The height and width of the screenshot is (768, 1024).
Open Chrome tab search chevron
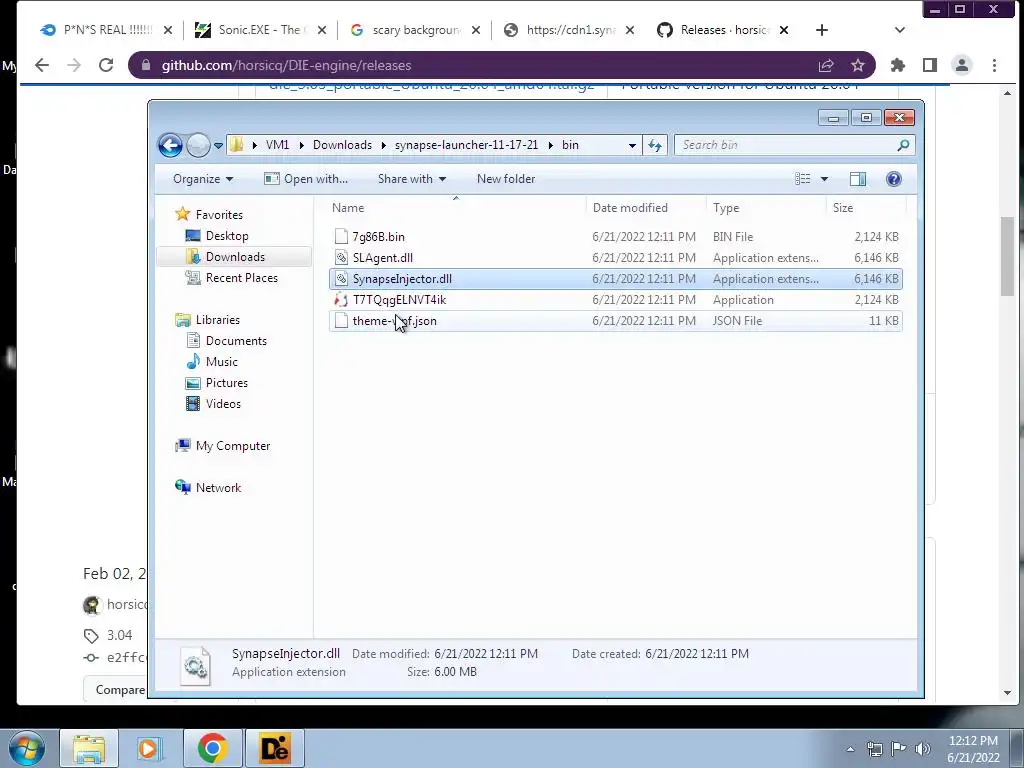[899, 30]
